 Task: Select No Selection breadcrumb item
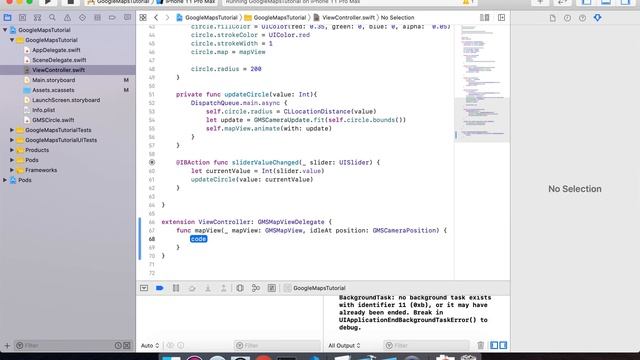coord(398,18)
